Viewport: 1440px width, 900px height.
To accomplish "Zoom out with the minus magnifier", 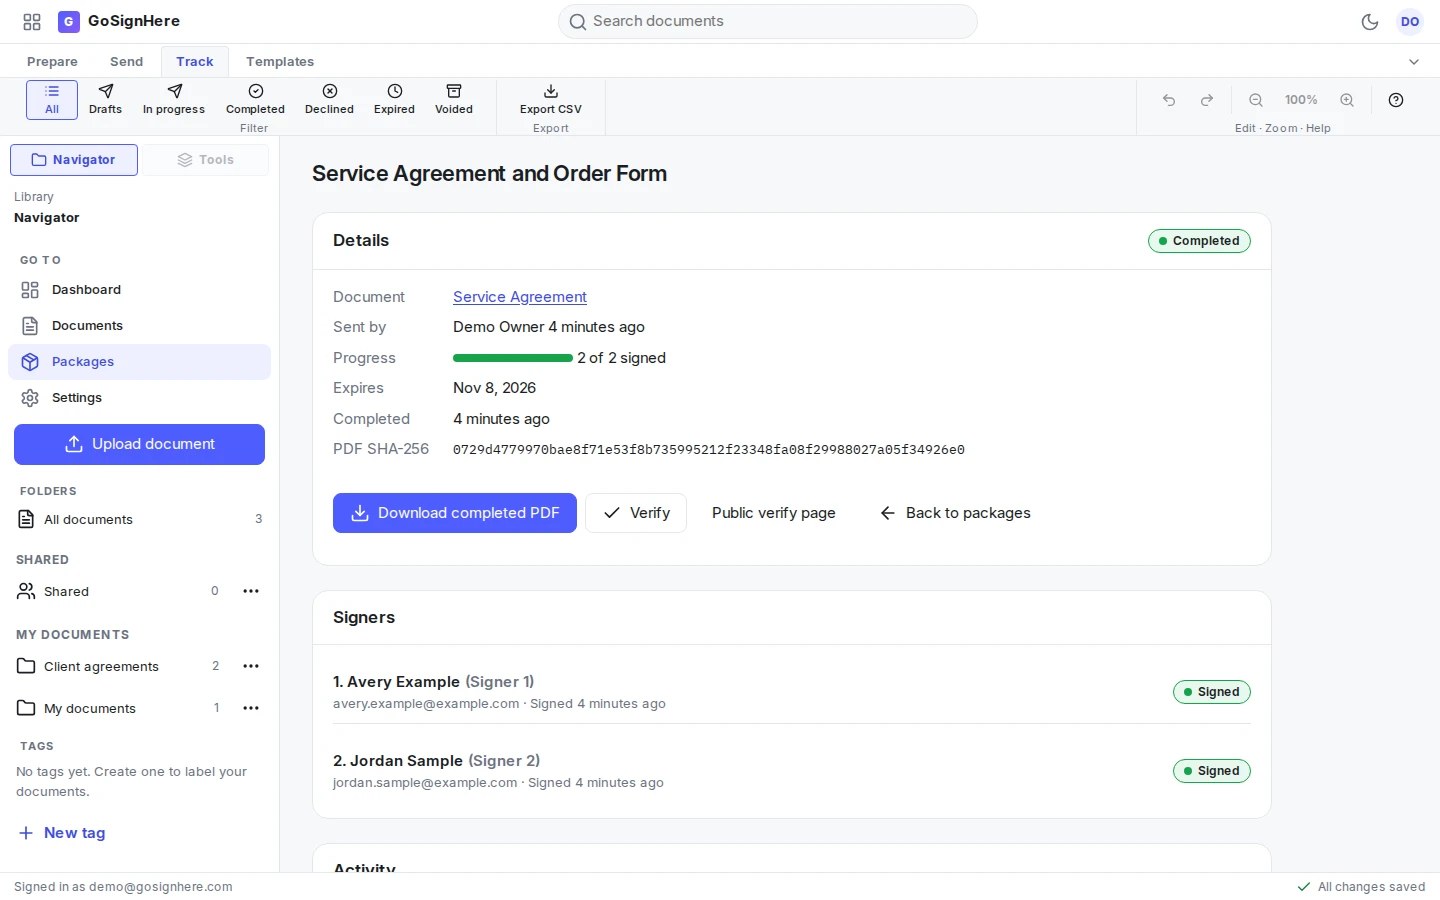I will point(1256,100).
